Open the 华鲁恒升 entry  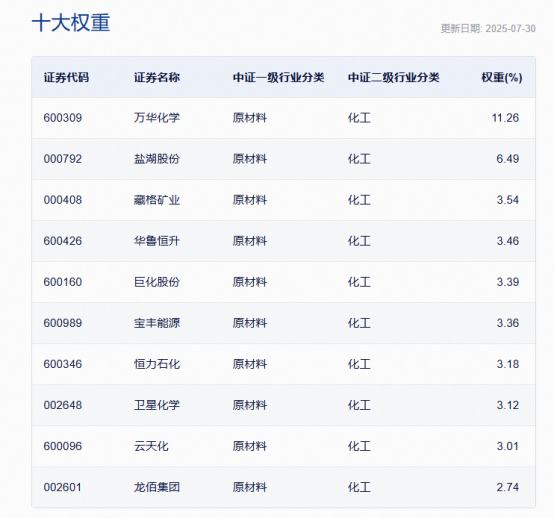coord(157,241)
